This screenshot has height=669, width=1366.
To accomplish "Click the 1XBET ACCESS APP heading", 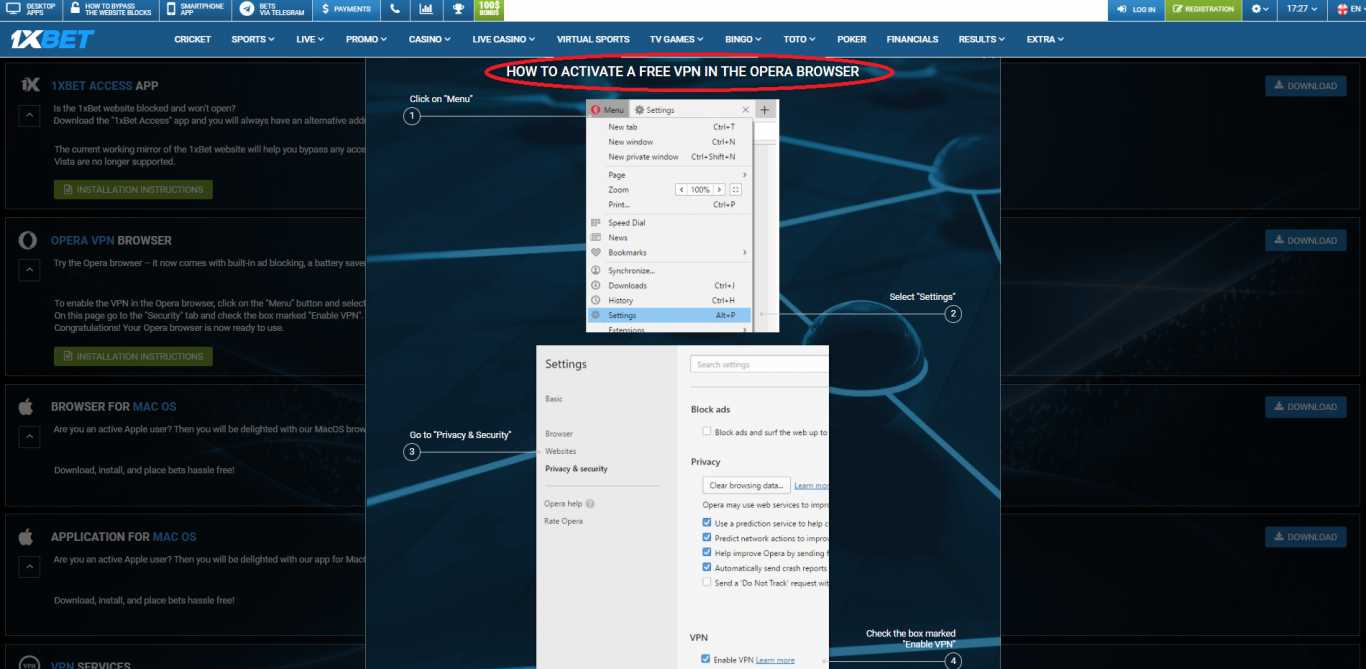I will point(105,86).
